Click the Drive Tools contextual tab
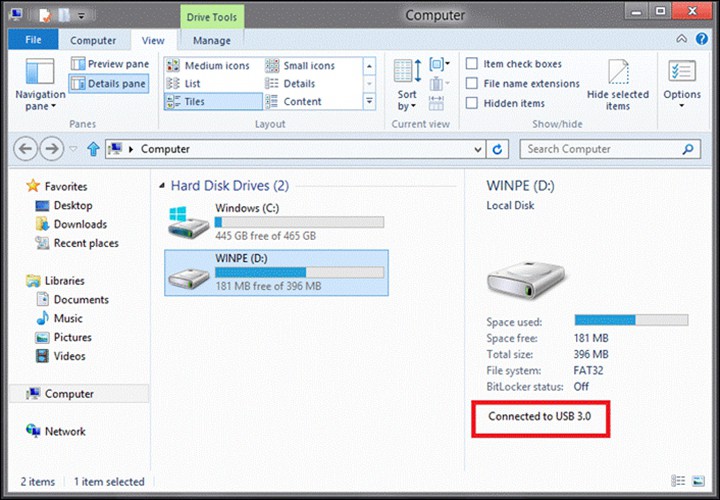The image size is (720, 500). point(212,17)
